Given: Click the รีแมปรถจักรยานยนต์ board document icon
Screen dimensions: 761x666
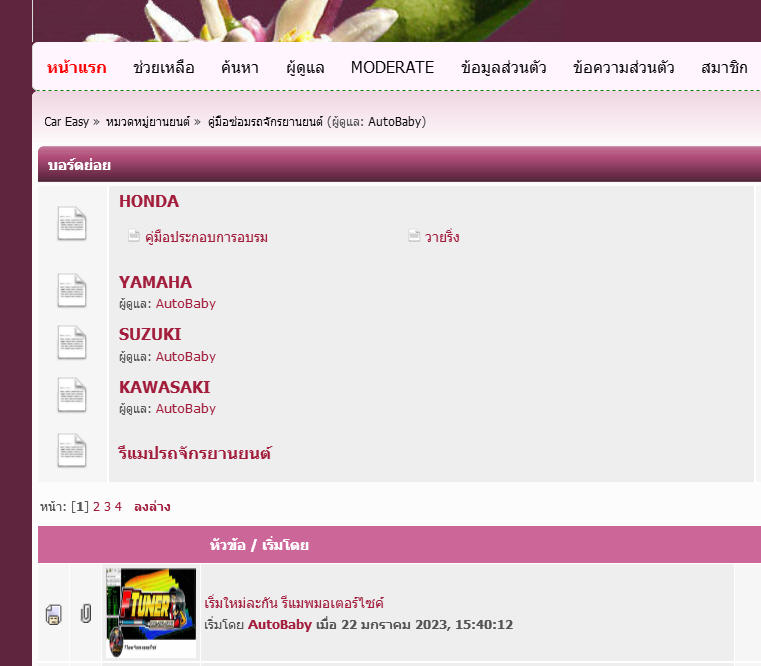Looking at the screenshot, I should coord(72,450).
